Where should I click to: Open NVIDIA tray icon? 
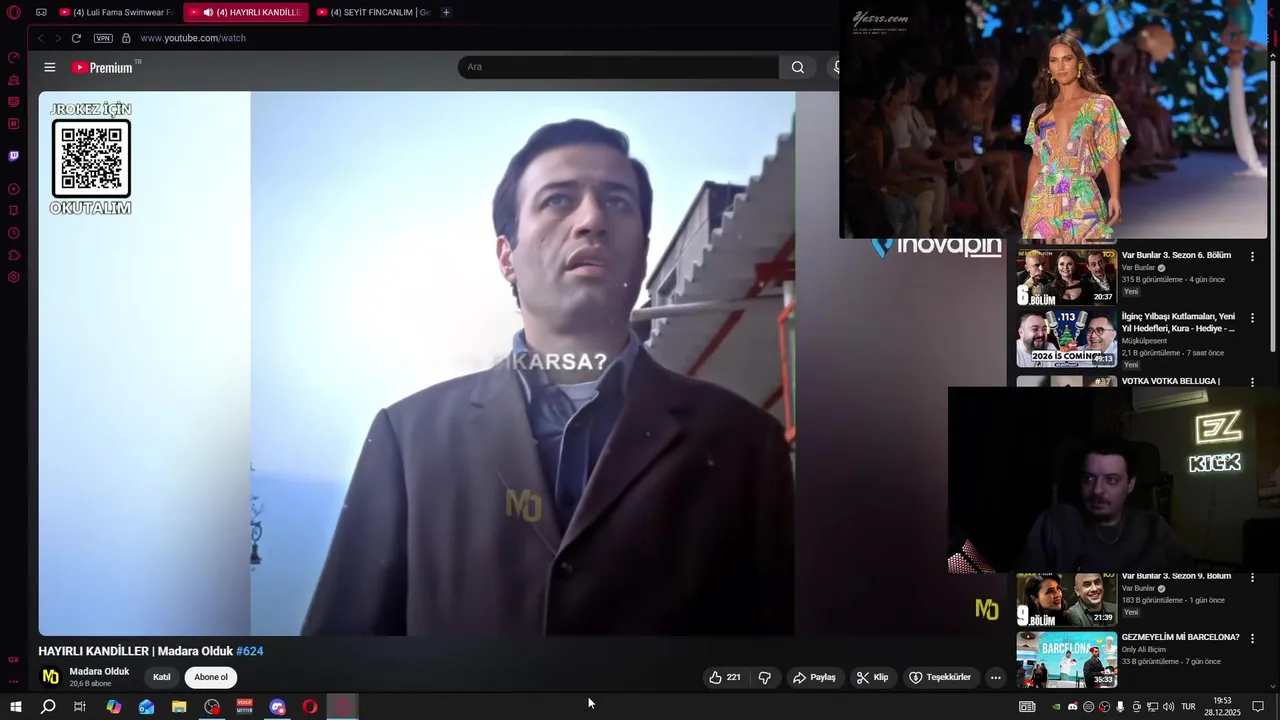pyautogui.click(x=1056, y=707)
